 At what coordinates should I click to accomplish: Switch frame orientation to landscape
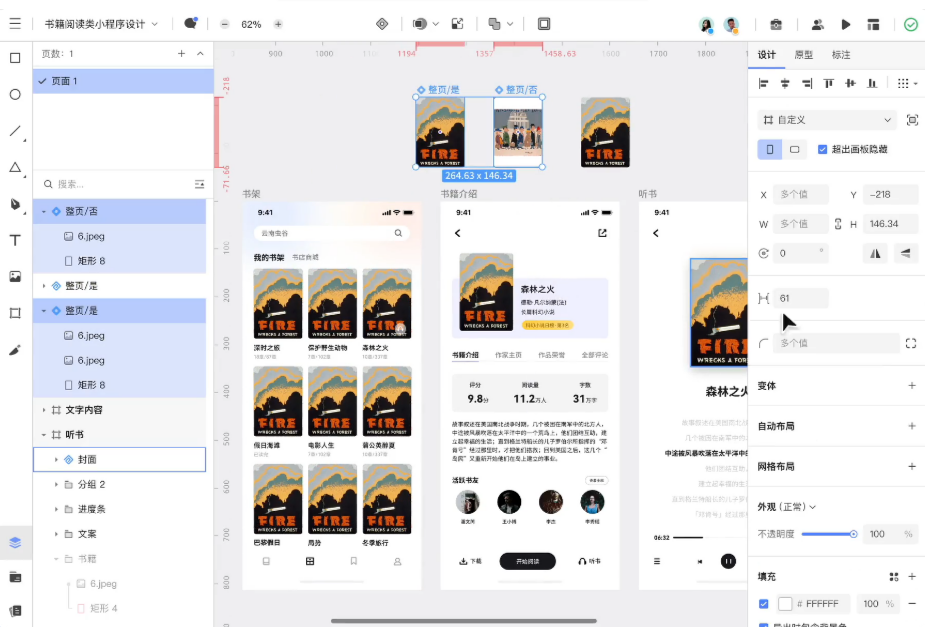coord(794,149)
